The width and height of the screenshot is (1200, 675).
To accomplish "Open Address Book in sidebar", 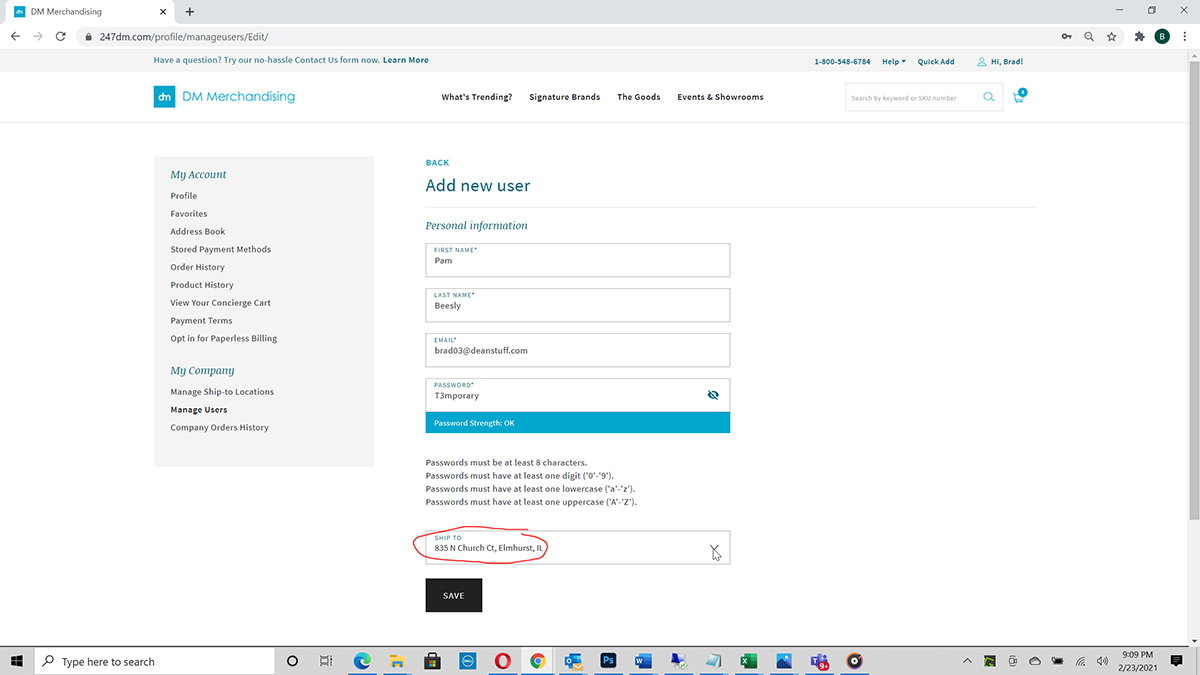I will [198, 232].
